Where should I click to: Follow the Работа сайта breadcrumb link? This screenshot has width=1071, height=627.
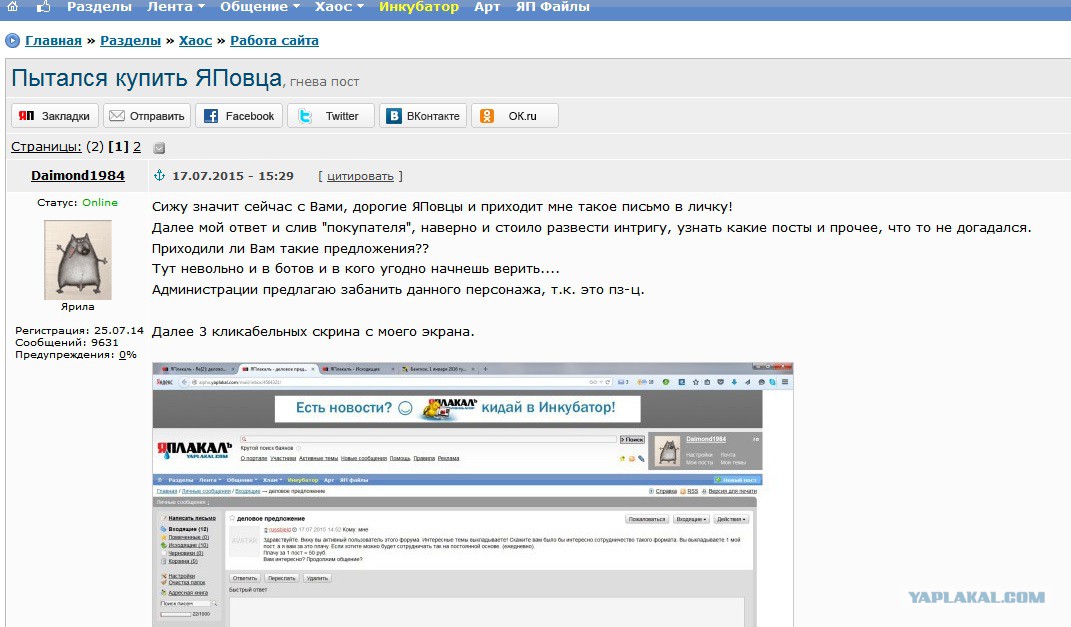tap(274, 41)
